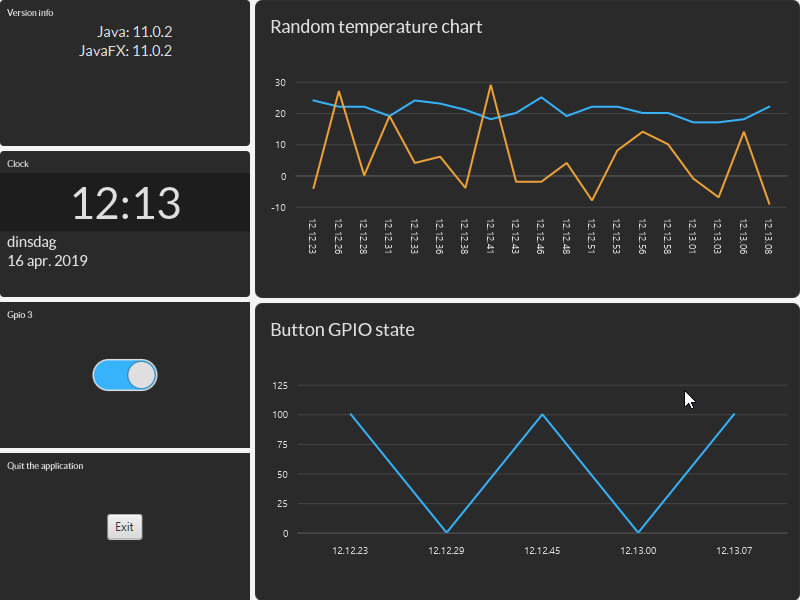Screen dimensions: 800x600
Task: Click the 12.13.08 label on temperature axis
Action: pyautogui.click(x=768, y=236)
